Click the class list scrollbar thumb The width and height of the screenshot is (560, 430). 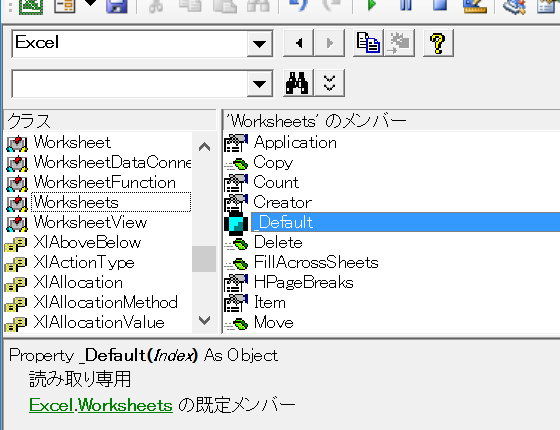[204, 259]
